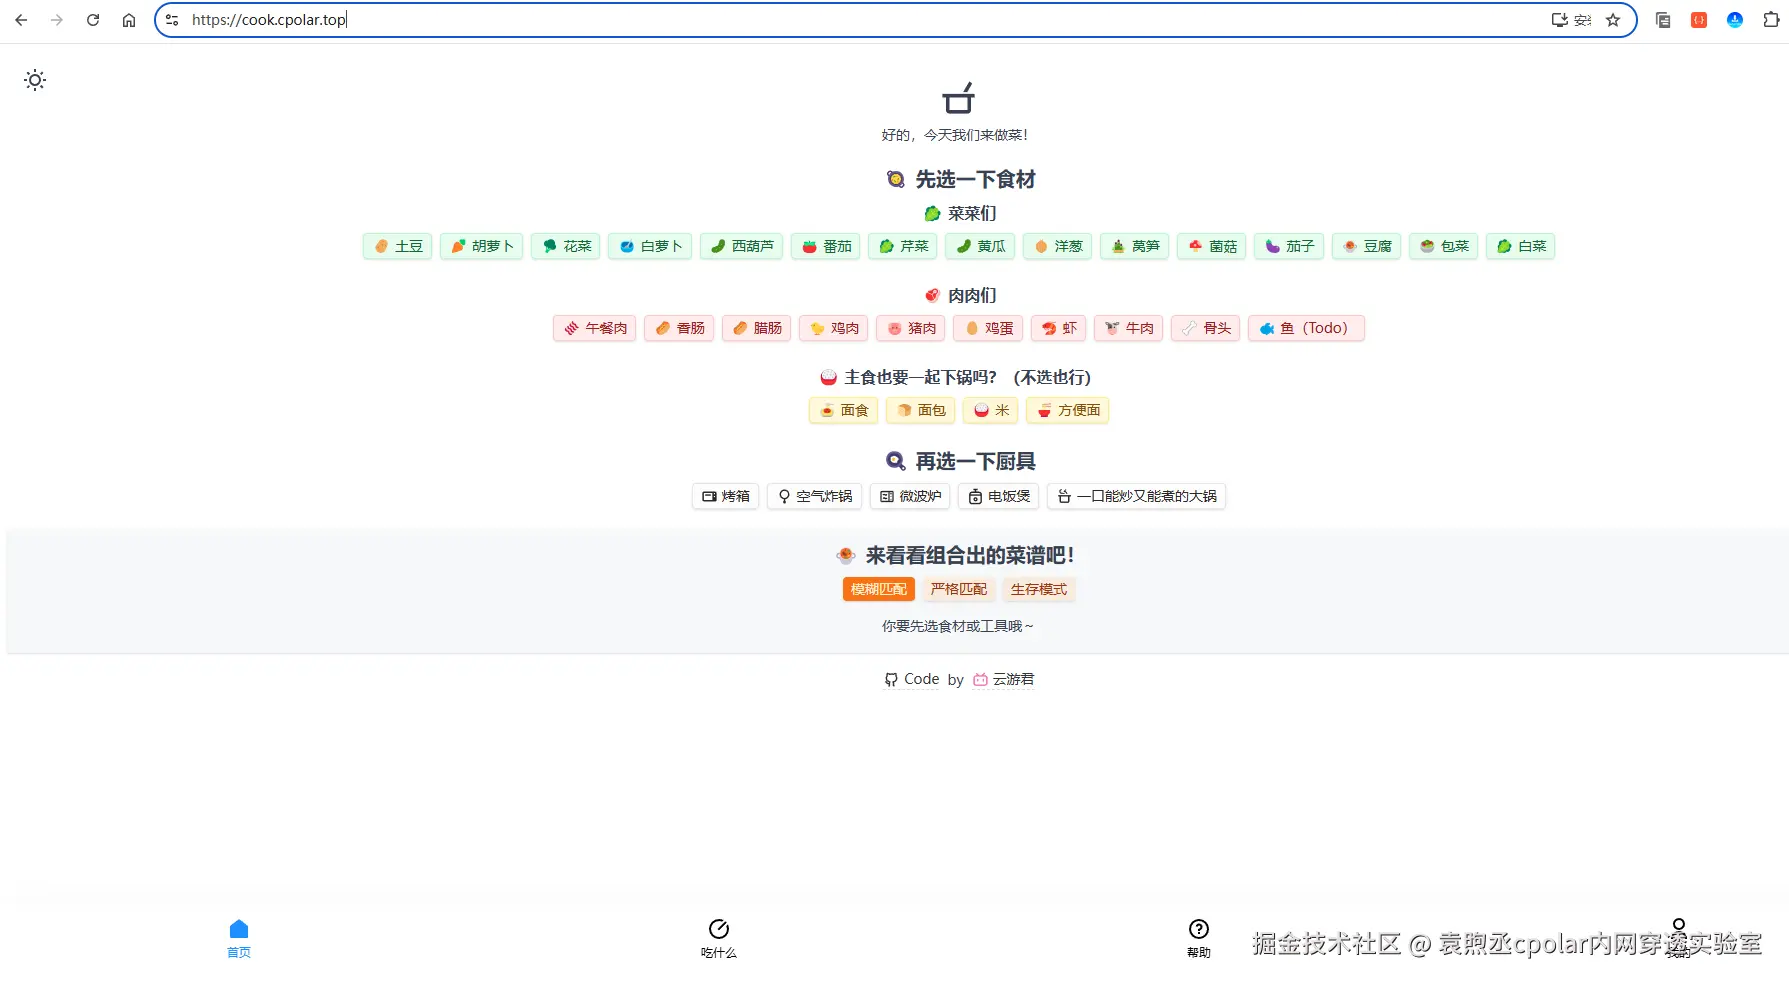Click the orange extension icon in toolbar
The height and width of the screenshot is (985, 1789).
click(x=1699, y=20)
